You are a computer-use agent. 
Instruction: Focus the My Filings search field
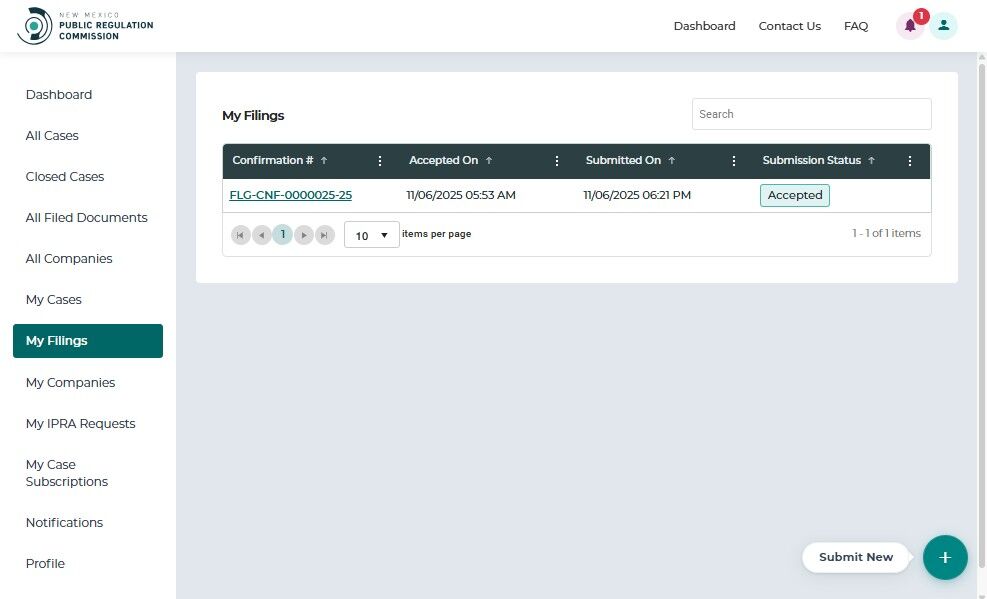[x=811, y=114]
